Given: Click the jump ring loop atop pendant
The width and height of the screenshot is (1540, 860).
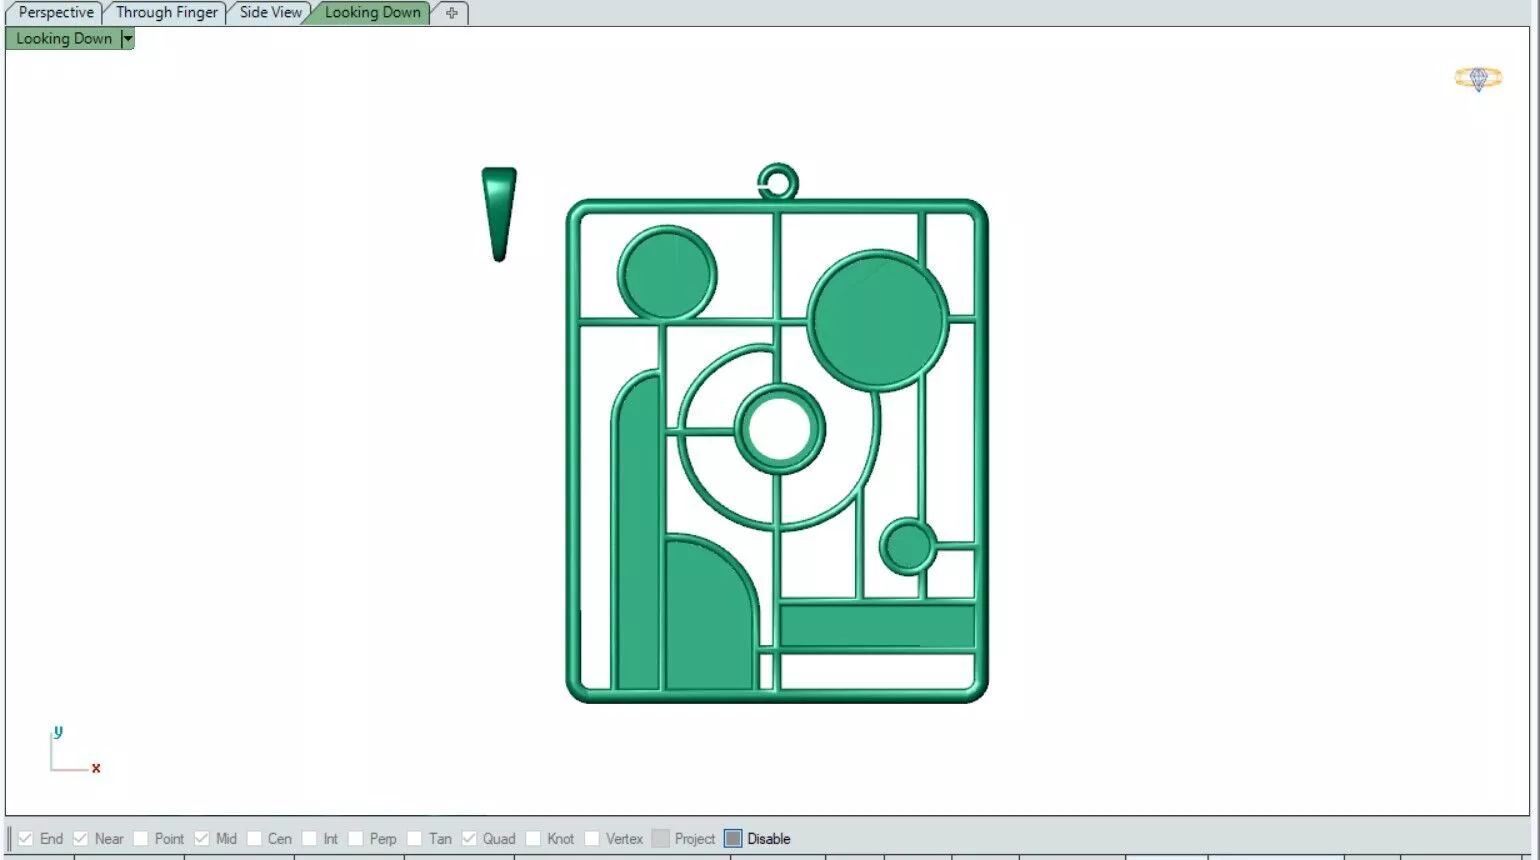Looking at the screenshot, I should [x=777, y=182].
